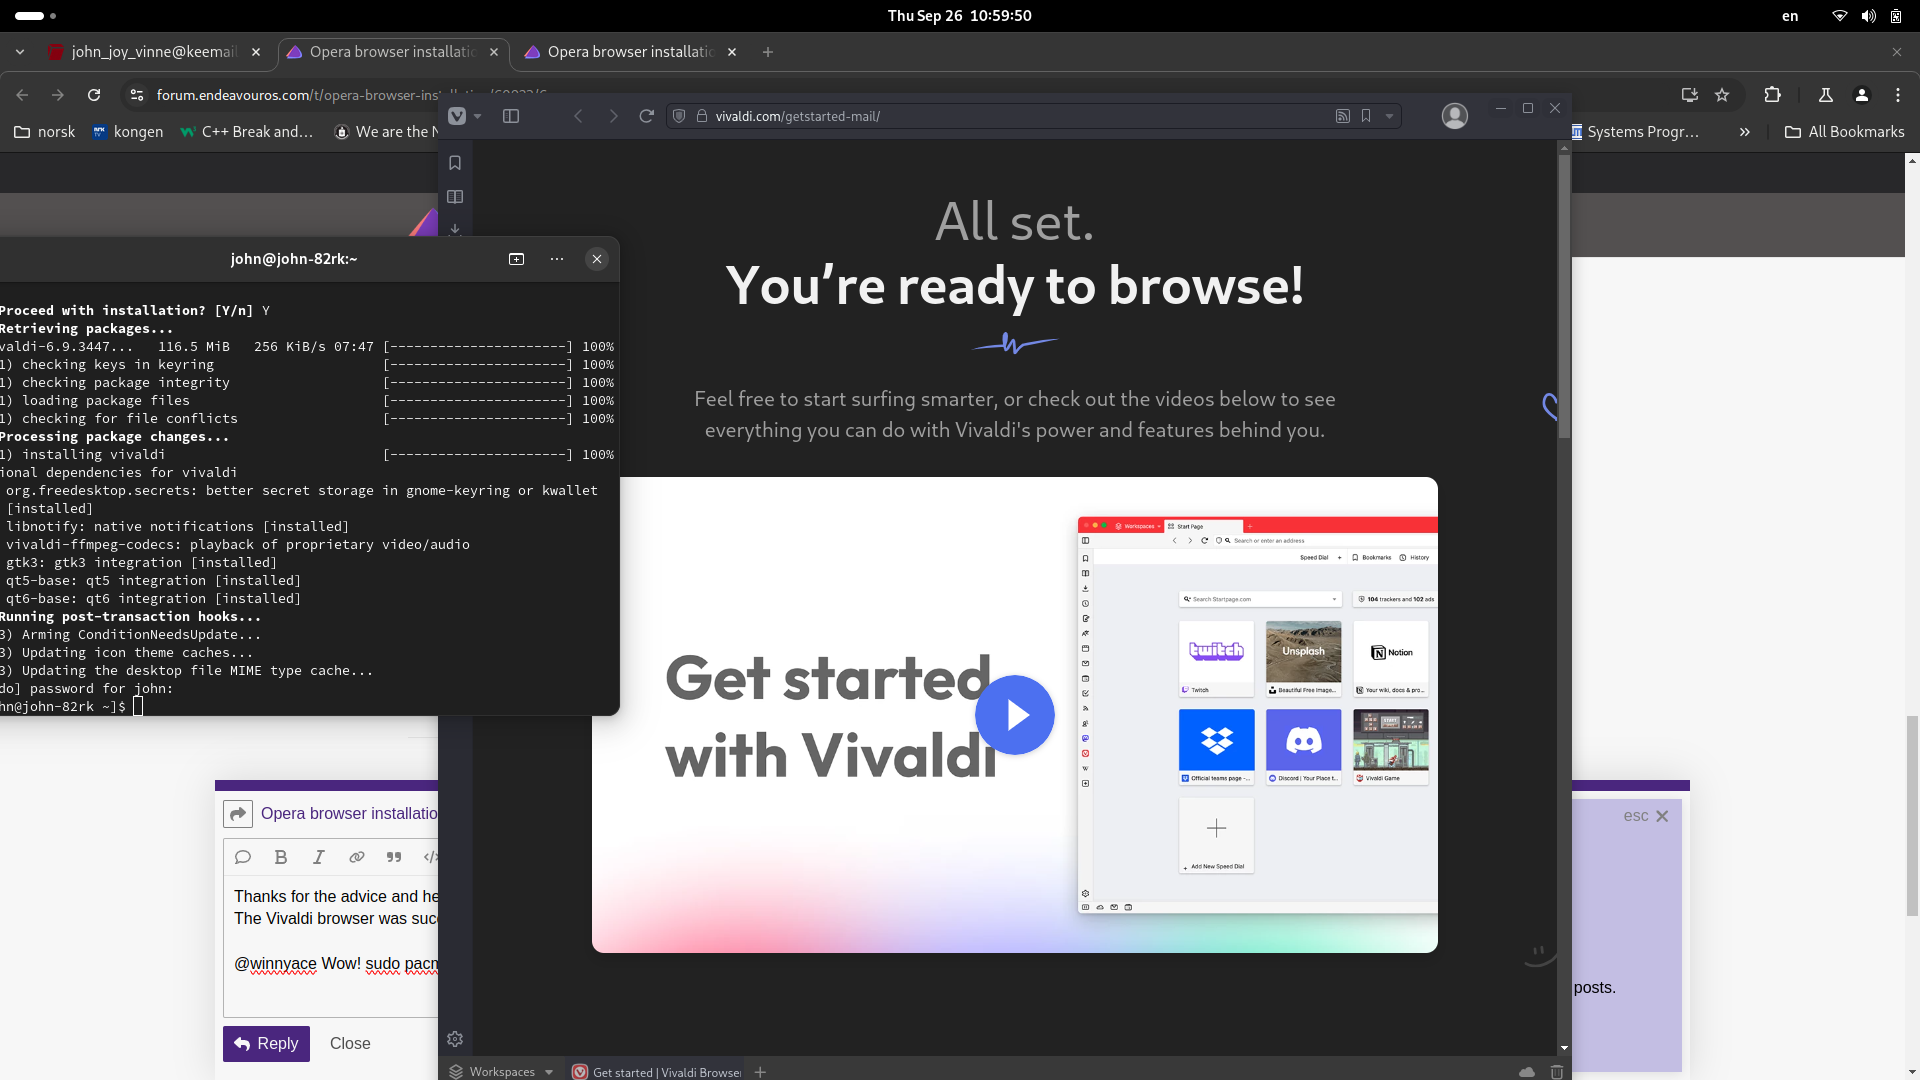
Task: Toggle bold formatting in reply editor
Action: [x=281, y=857]
